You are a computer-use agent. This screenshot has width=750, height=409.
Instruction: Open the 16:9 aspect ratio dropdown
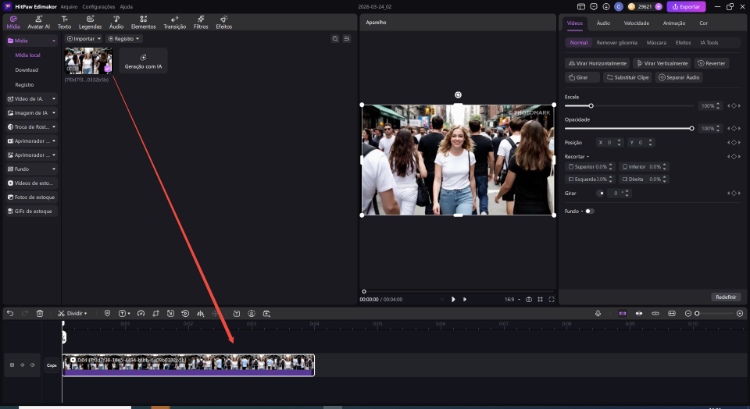(512, 299)
